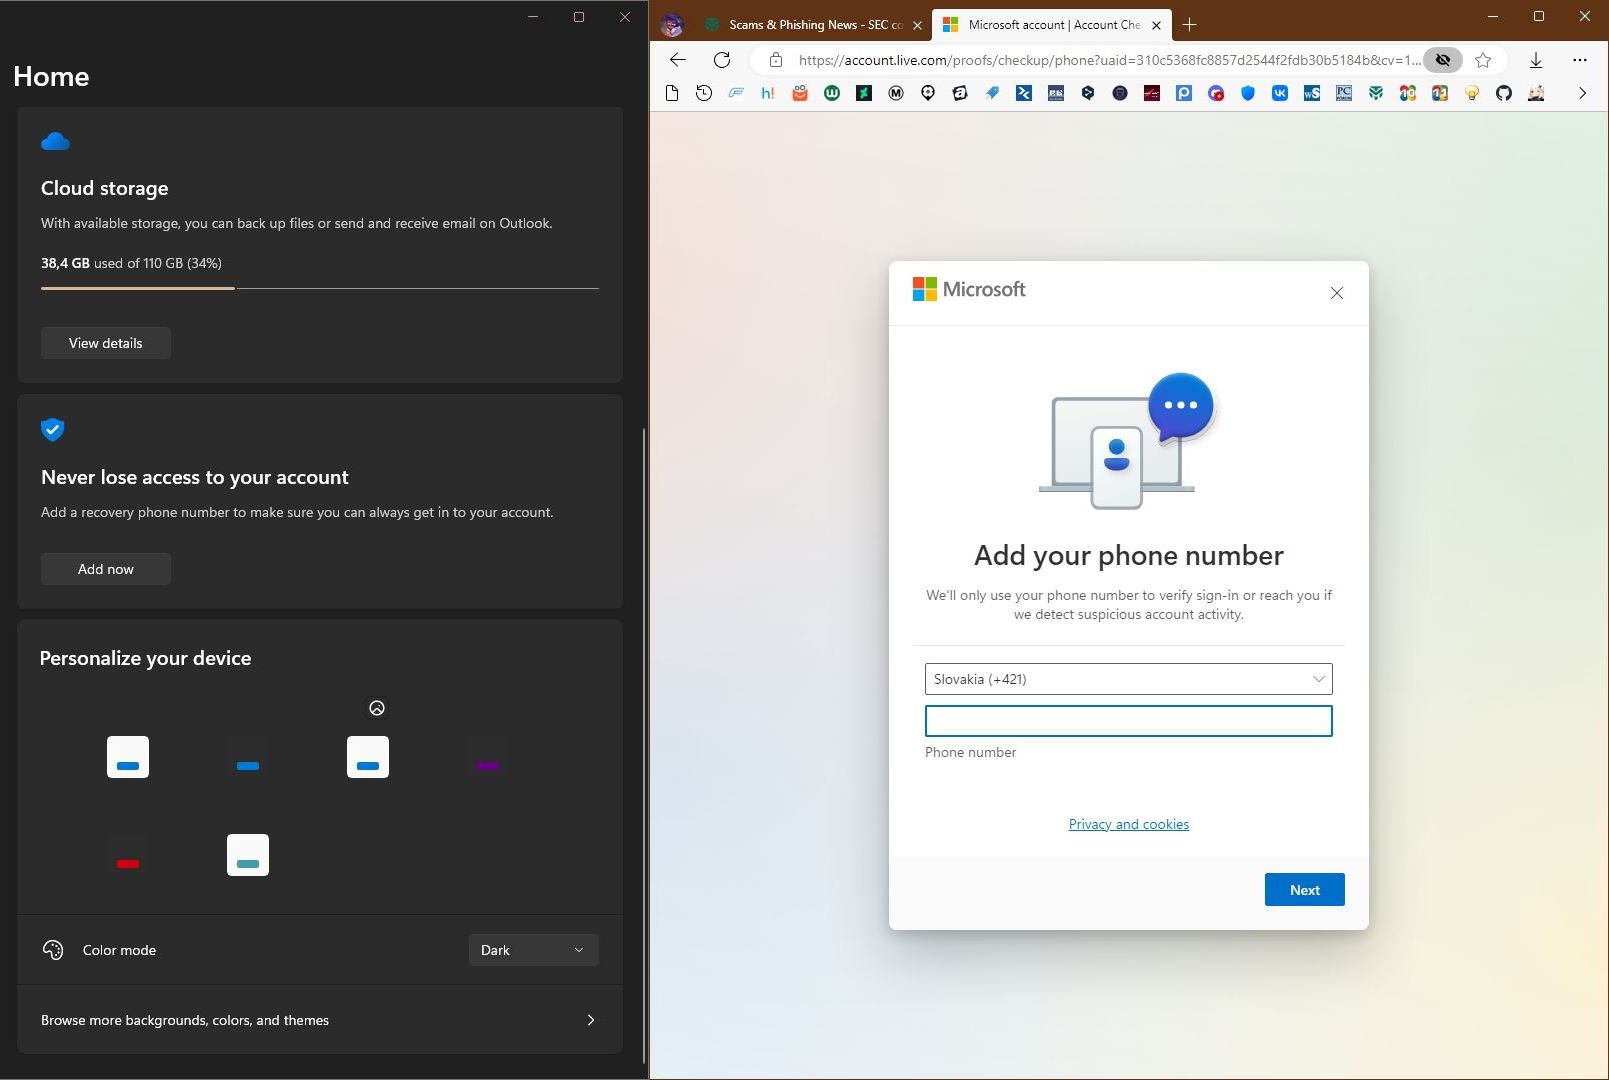Image resolution: width=1609 pixels, height=1080 pixels.
Task: Open the blue price-tag bookmark
Action: point(992,93)
